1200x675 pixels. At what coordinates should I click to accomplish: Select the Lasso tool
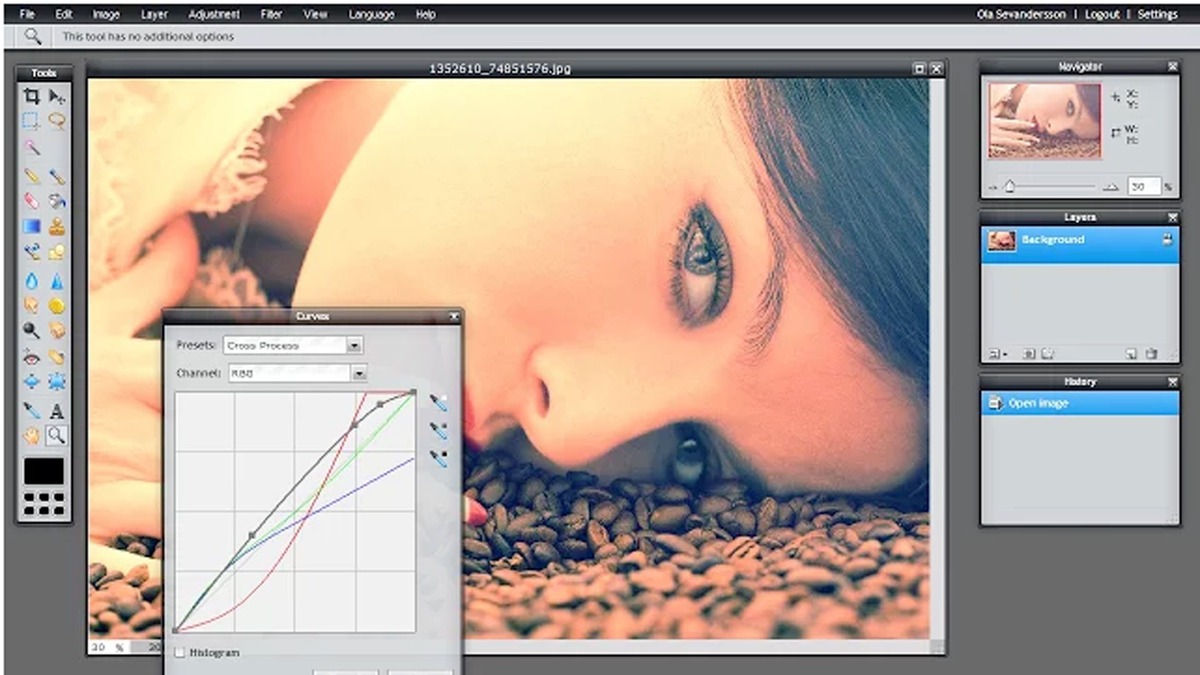pos(57,121)
